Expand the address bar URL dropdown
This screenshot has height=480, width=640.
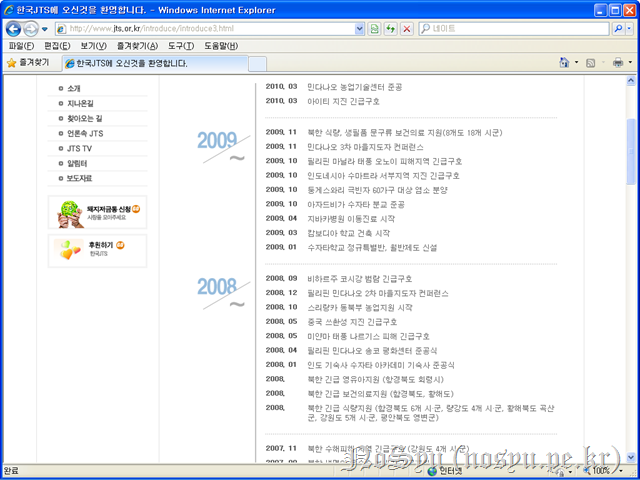click(360, 28)
